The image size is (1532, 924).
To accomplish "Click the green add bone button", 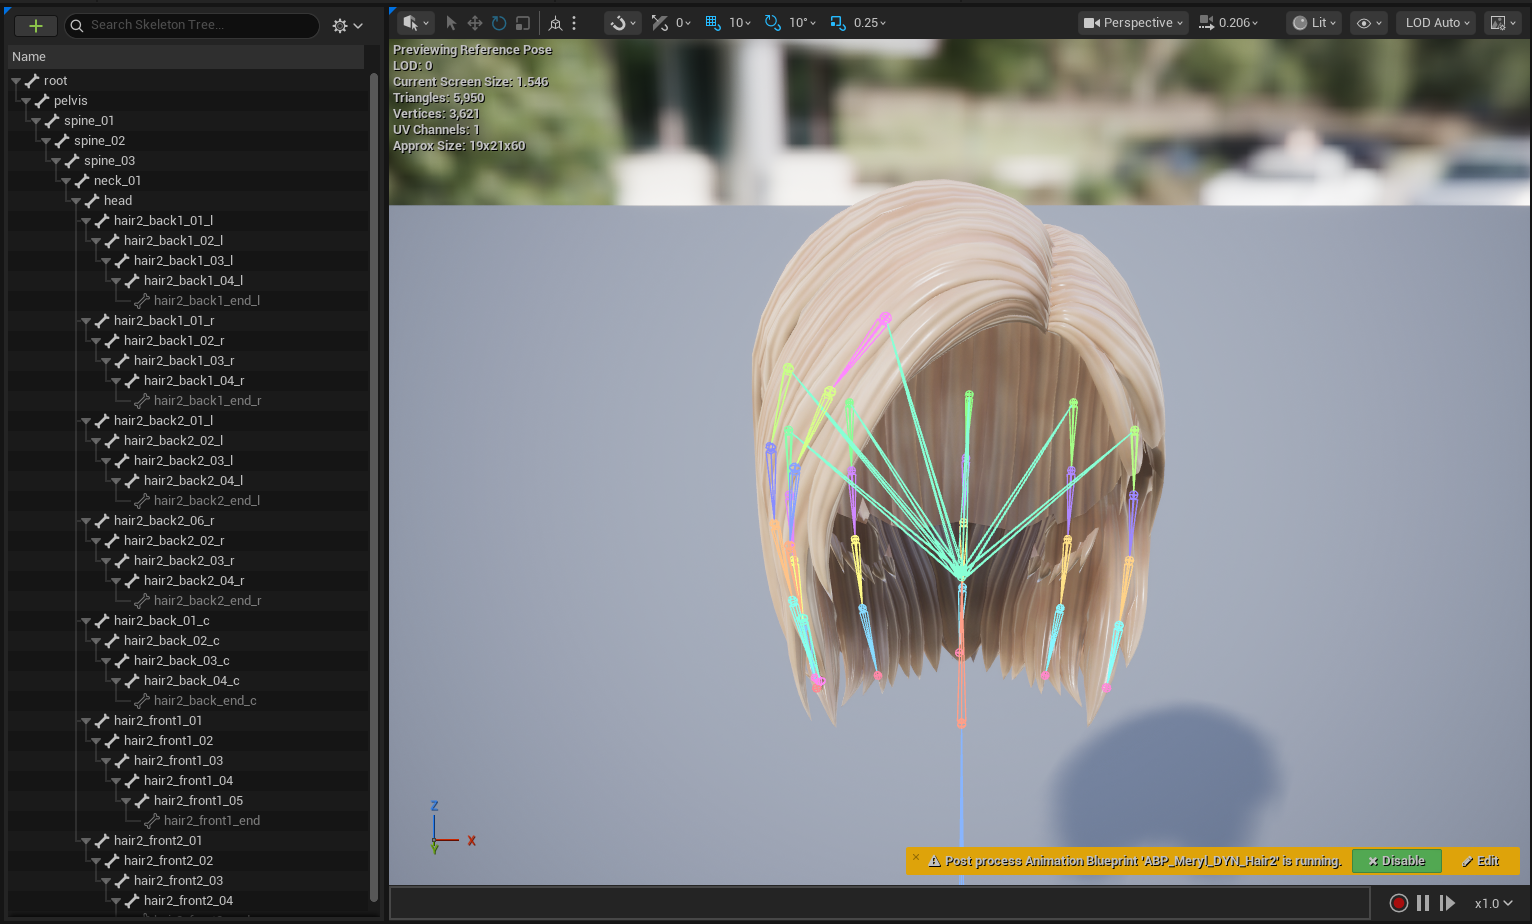I will [35, 26].
